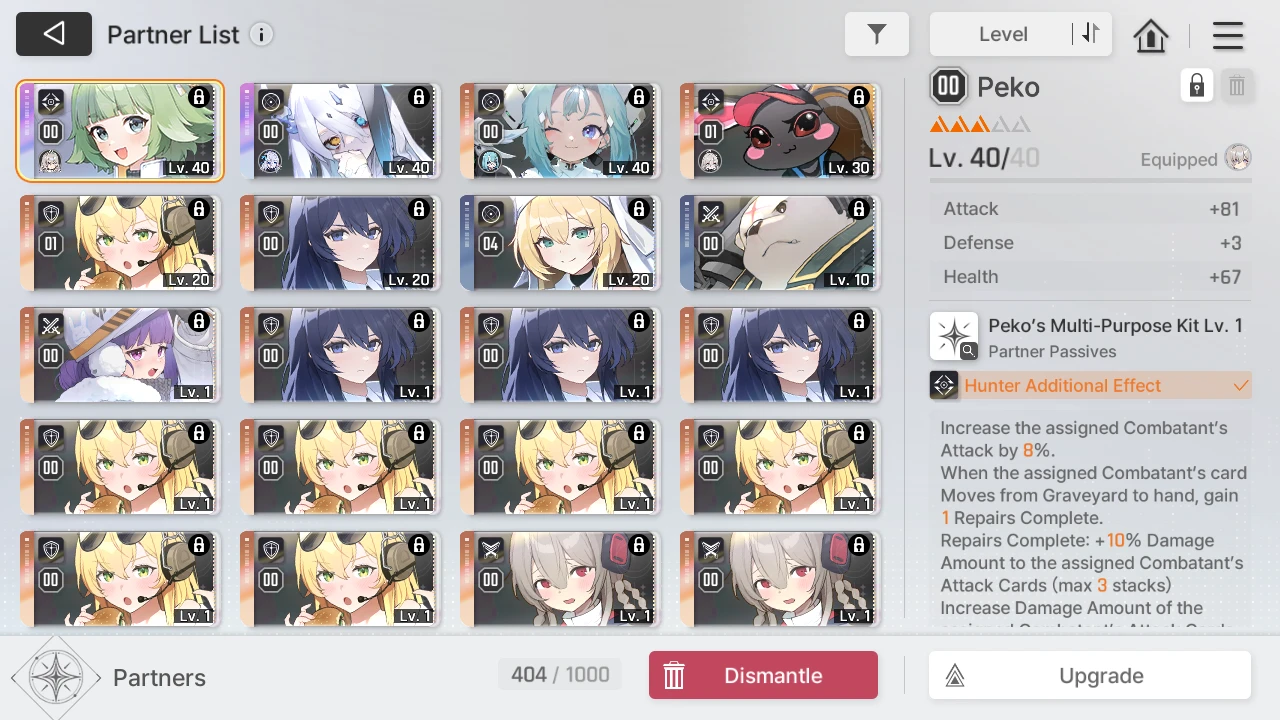1280x720 pixels.
Task: Return to home via house icon
Action: tap(1151, 36)
